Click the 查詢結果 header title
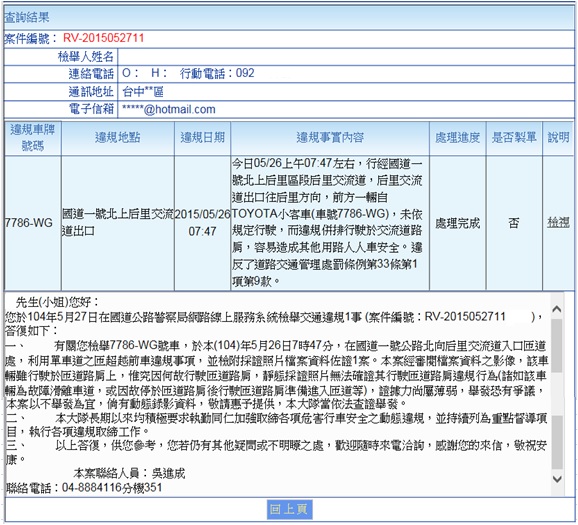The height and width of the screenshot is (525, 578). (x=27, y=17)
